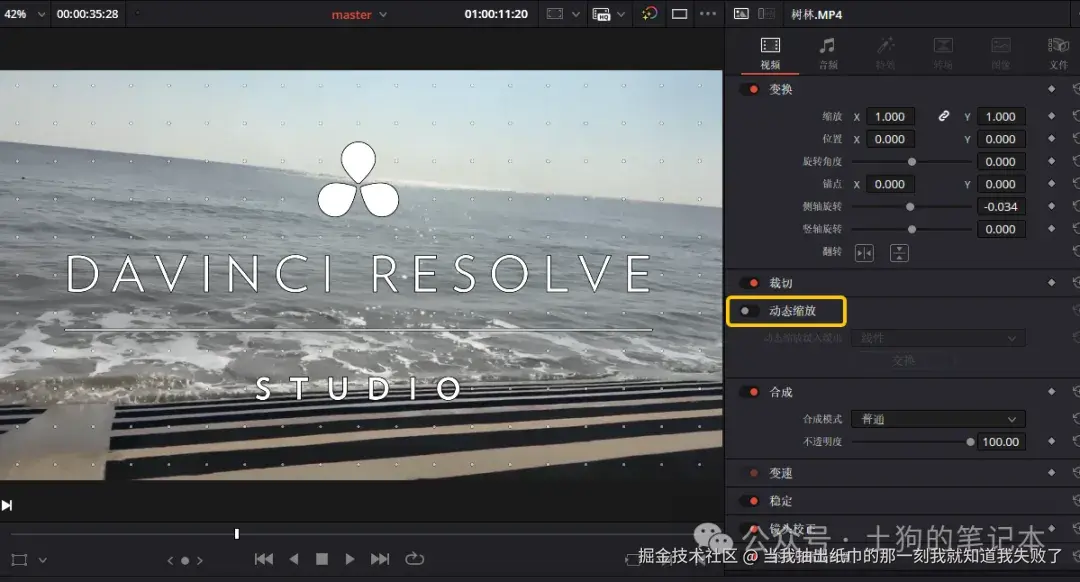This screenshot has height=582, width=1080.
Task: Toggle the 裁切 (Cropping) section switch
Action: [749, 283]
